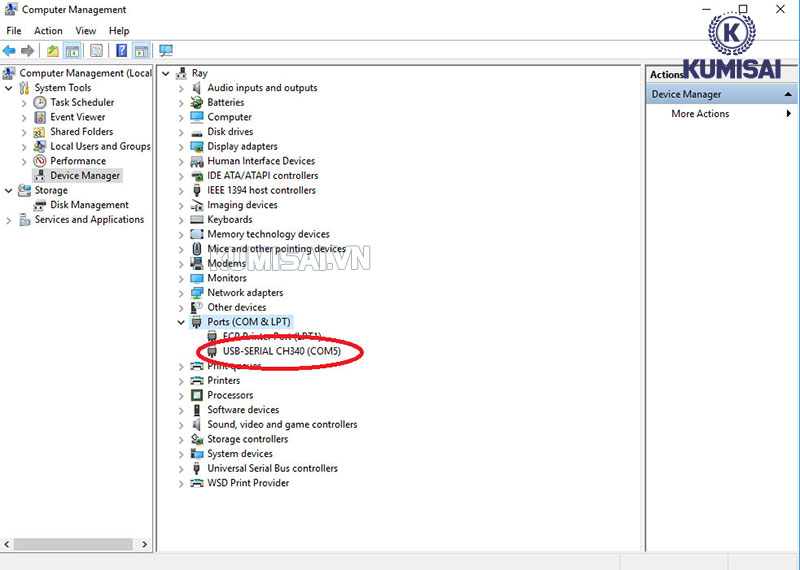Toggle the Show/Hide Action Pane toolbar icon
The width and height of the screenshot is (800, 570).
(141, 51)
